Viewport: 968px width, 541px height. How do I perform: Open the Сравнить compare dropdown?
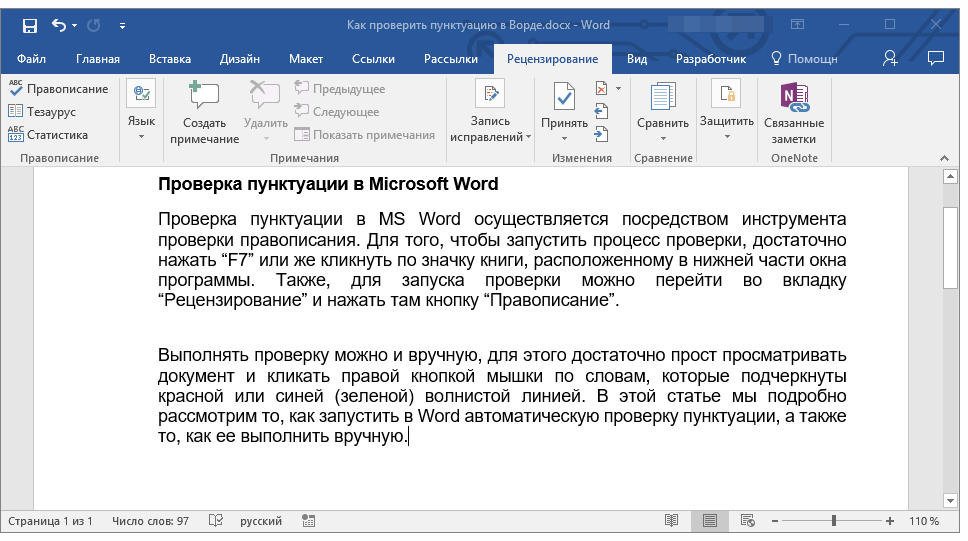662,130
